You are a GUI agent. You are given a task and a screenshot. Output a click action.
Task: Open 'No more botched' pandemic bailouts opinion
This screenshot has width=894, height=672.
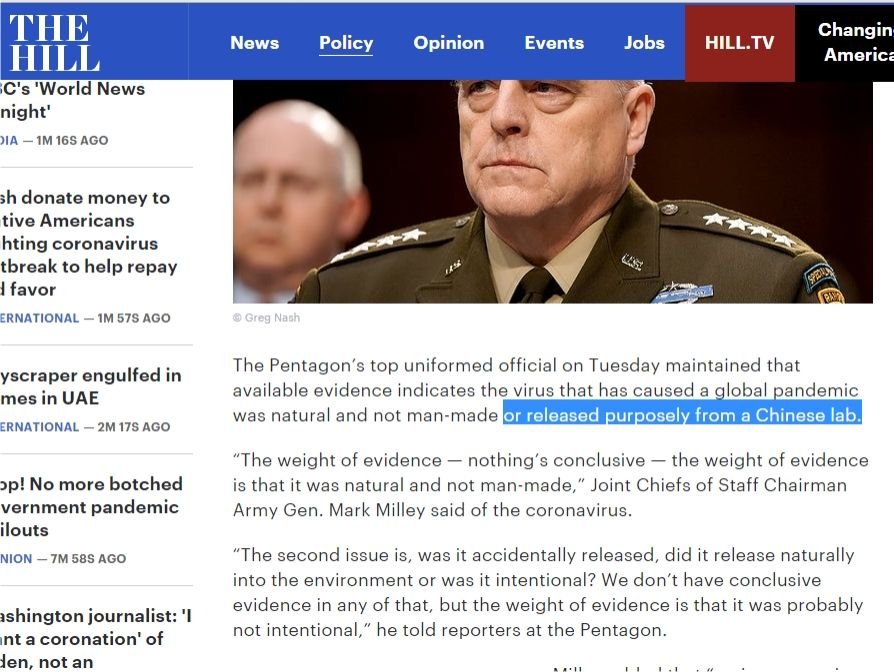(x=91, y=507)
